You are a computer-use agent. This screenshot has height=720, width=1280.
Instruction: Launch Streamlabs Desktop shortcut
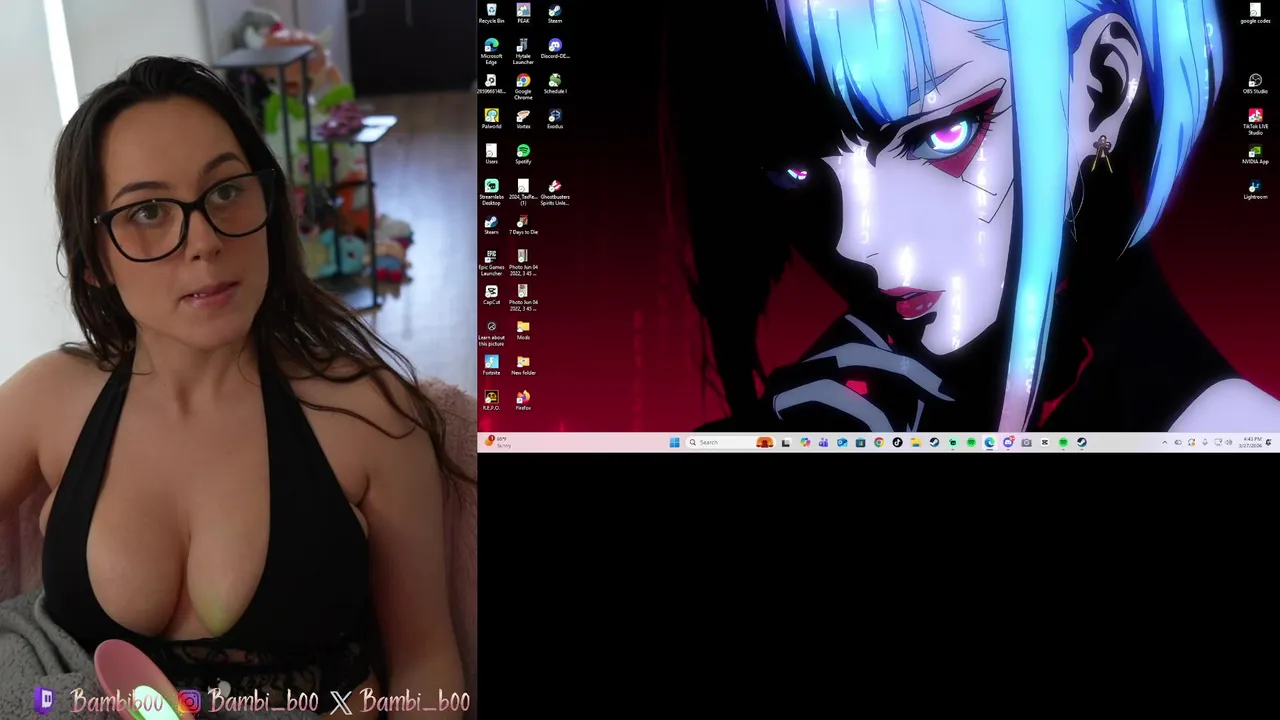[491, 192]
